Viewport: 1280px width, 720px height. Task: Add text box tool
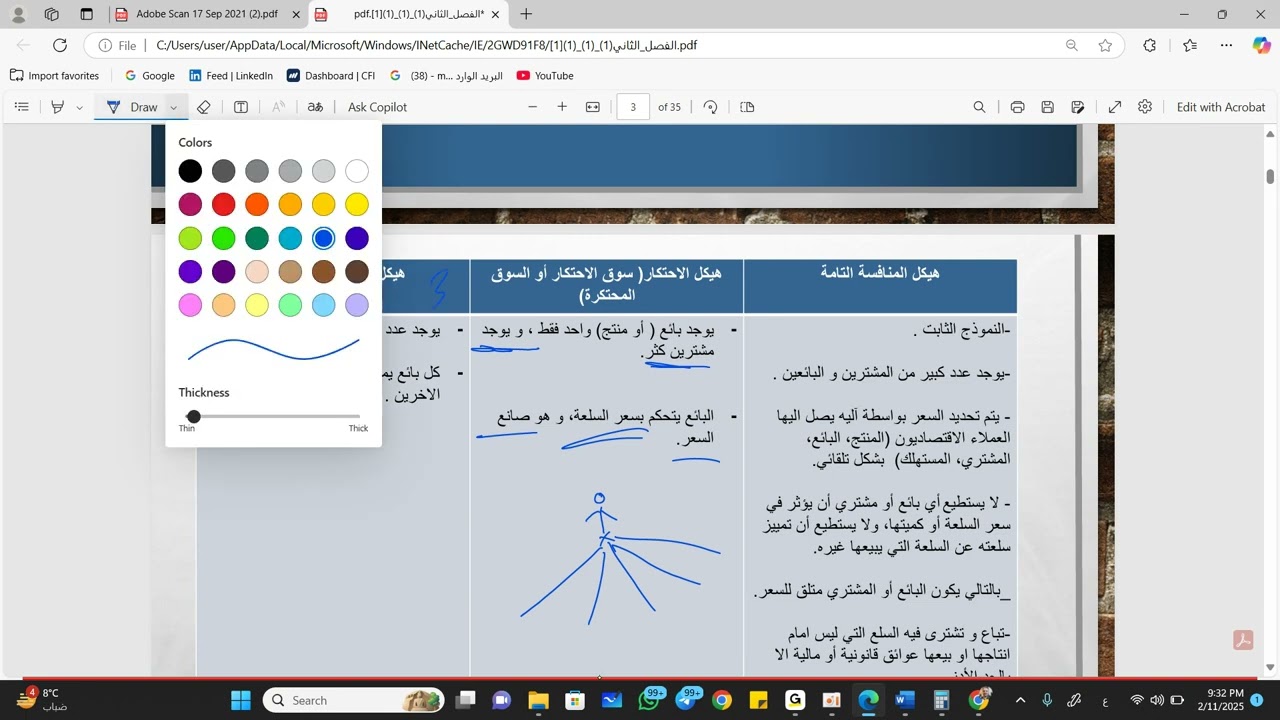coord(241,107)
